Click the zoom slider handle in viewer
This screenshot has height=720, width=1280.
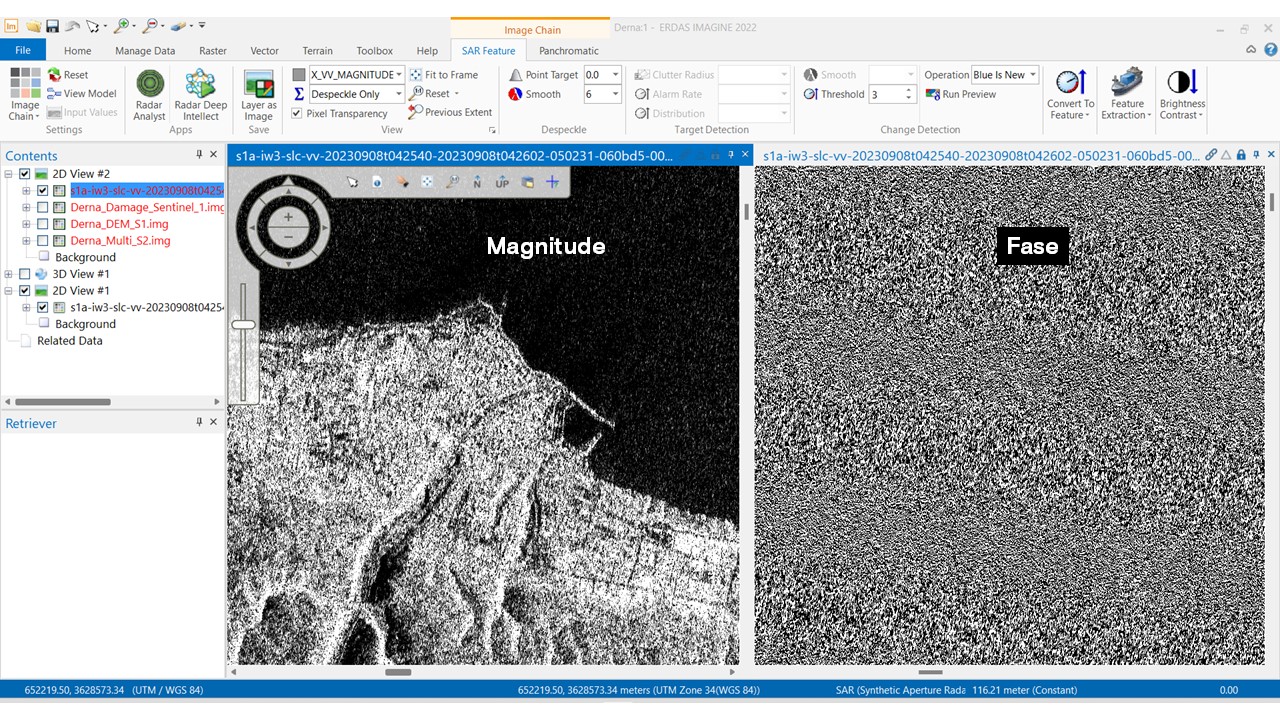tap(243, 324)
